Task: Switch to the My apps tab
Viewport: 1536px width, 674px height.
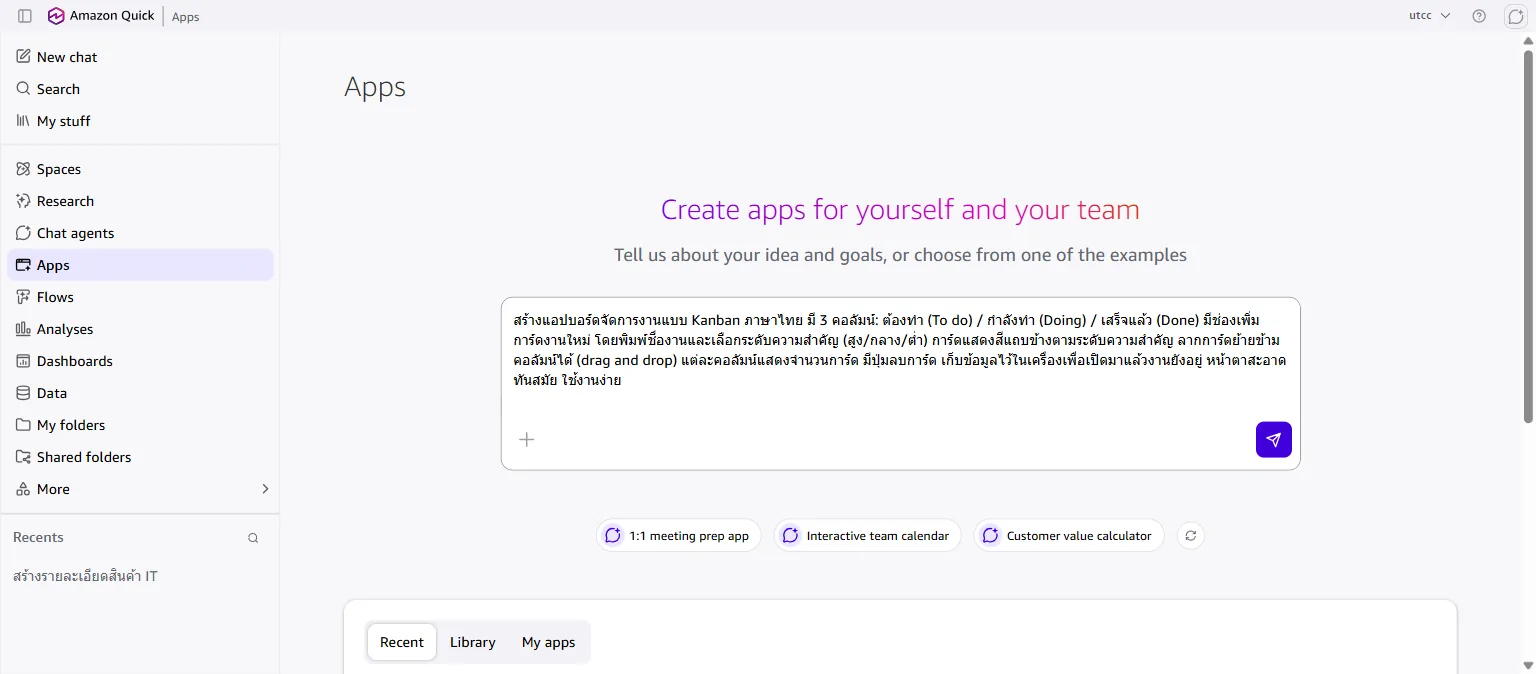Action: pos(548,642)
